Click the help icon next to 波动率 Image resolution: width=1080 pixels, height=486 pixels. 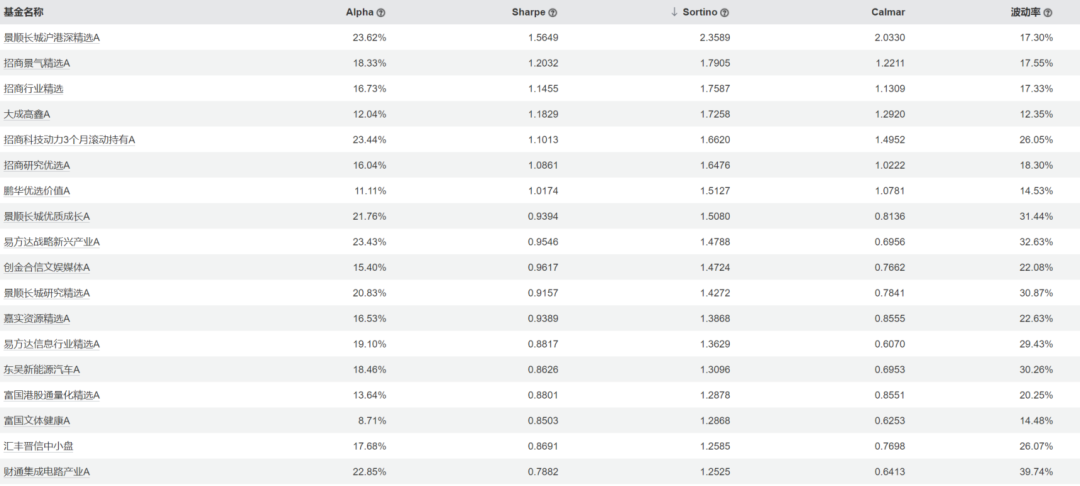(x=1049, y=12)
